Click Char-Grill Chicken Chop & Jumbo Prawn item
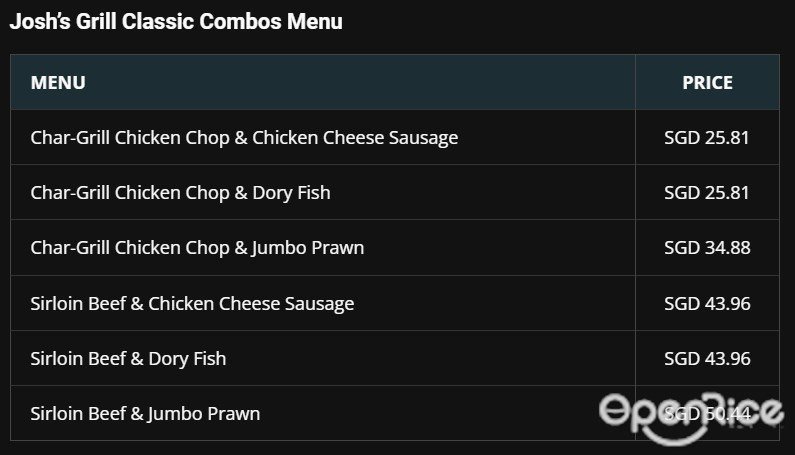This screenshot has width=795, height=455. pyautogui.click(x=197, y=248)
